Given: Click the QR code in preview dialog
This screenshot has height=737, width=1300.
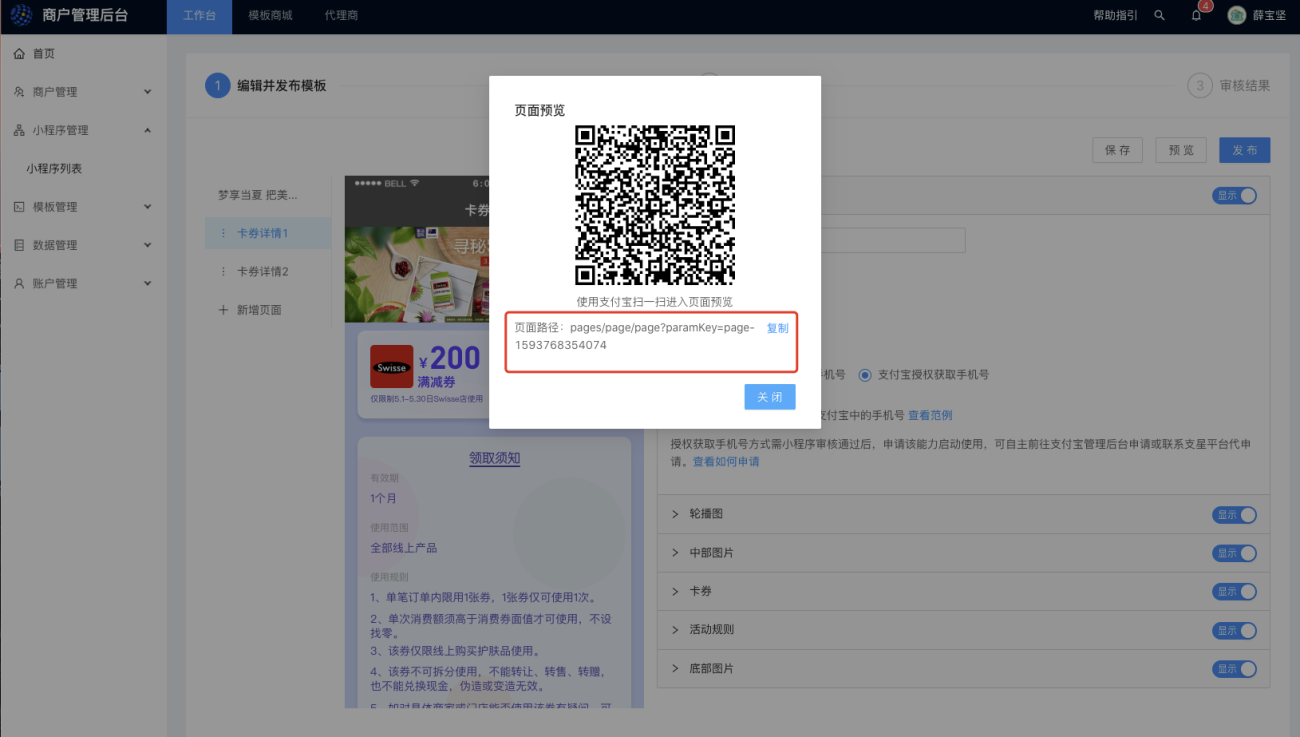Looking at the screenshot, I should coord(655,205).
